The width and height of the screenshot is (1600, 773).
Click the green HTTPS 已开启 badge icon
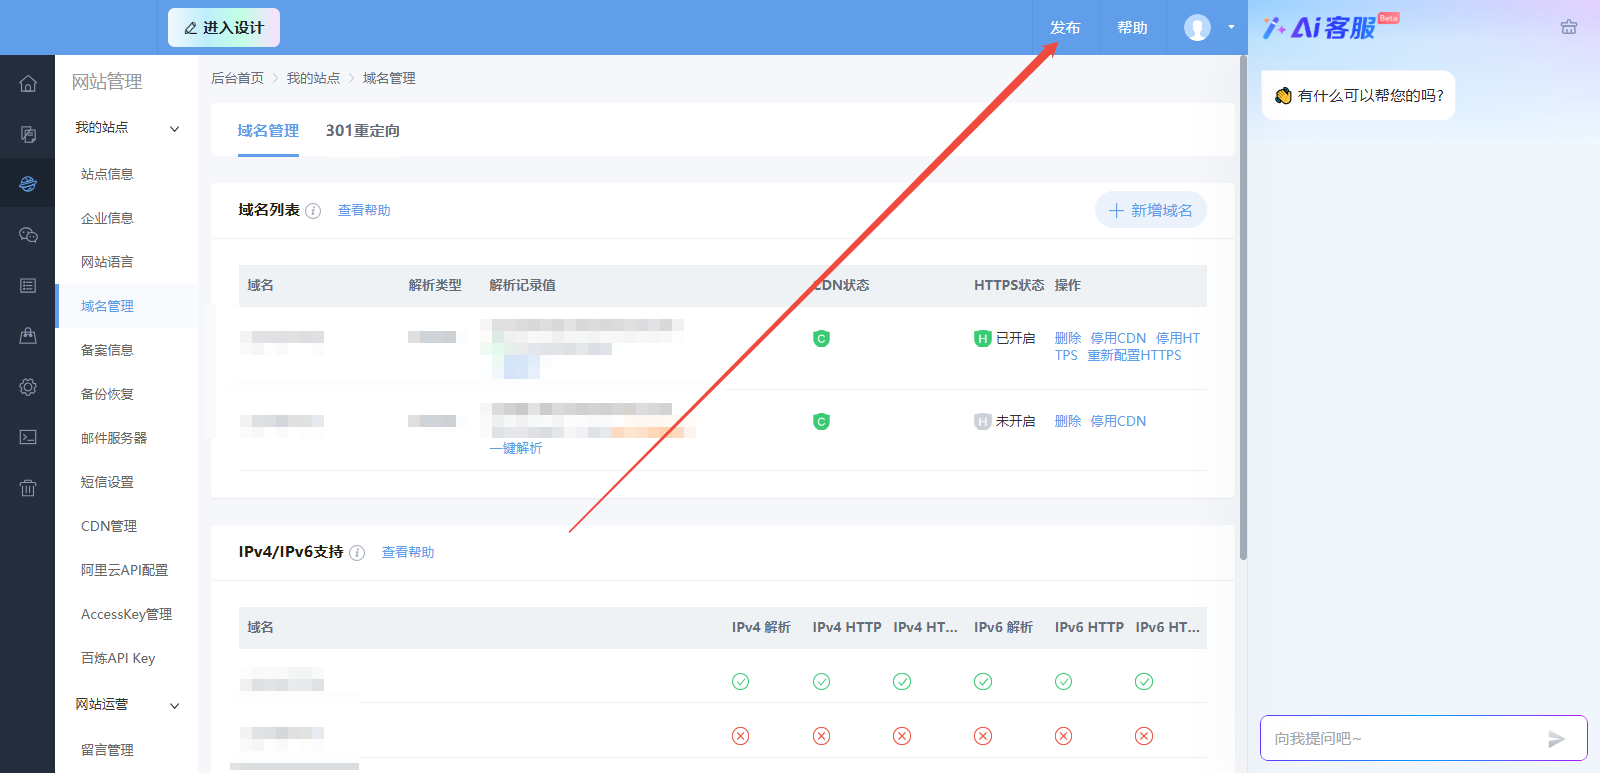982,339
